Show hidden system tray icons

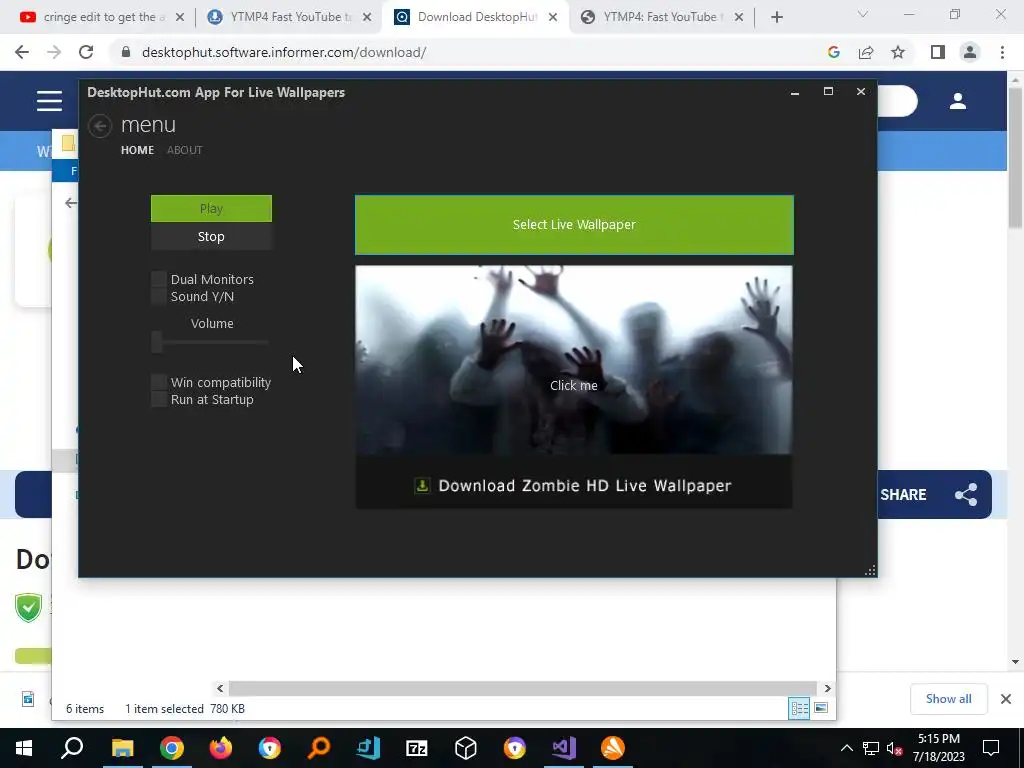(x=846, y=748)
